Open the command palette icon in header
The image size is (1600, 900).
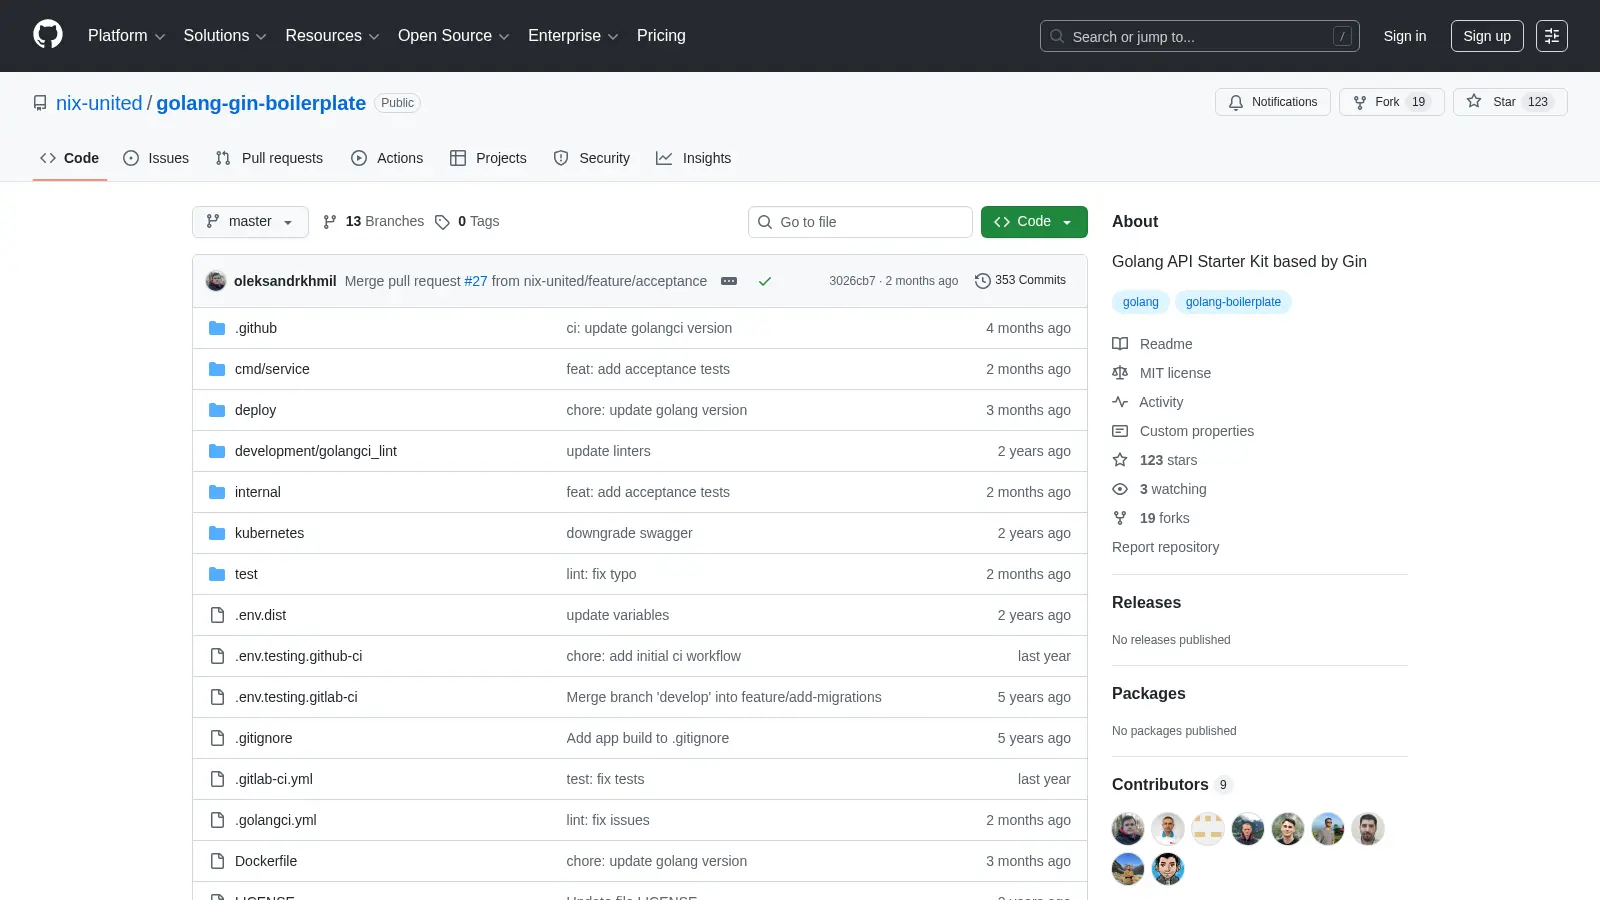click(x=1552, y=36)
